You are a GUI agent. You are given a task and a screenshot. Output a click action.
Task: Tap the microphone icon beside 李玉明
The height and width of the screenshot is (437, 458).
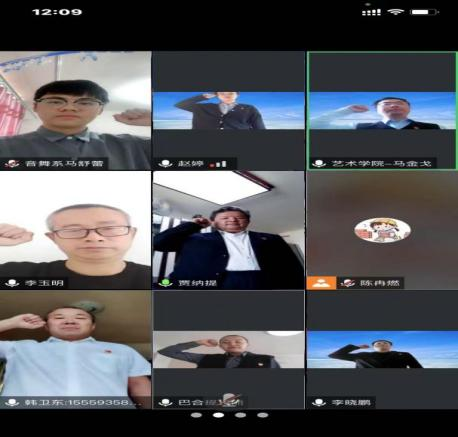(x=13, y=283)
